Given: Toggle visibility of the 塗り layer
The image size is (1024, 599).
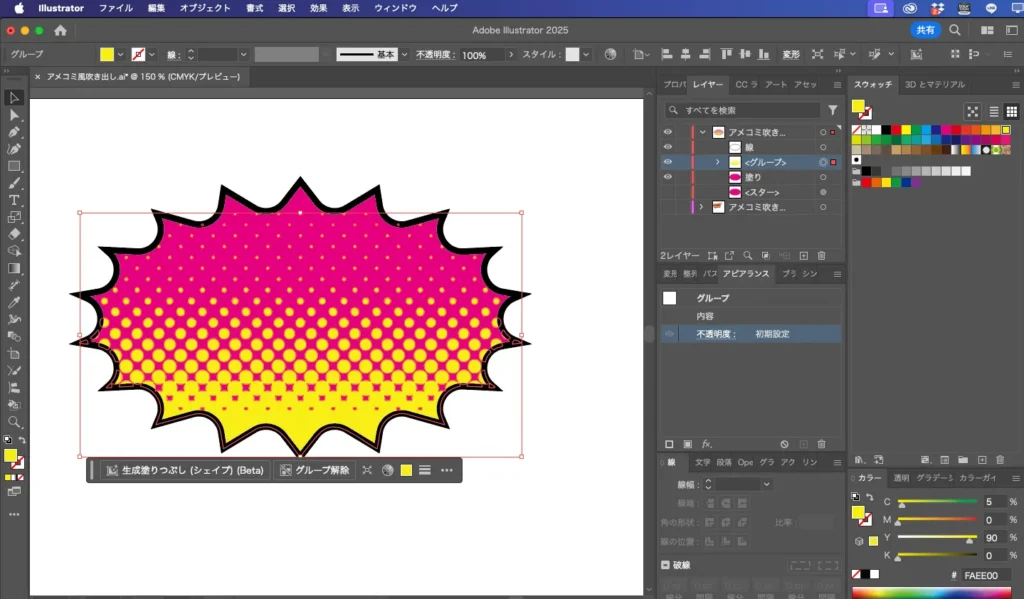Looking at the screenshot, I should [x=668, y=177].
